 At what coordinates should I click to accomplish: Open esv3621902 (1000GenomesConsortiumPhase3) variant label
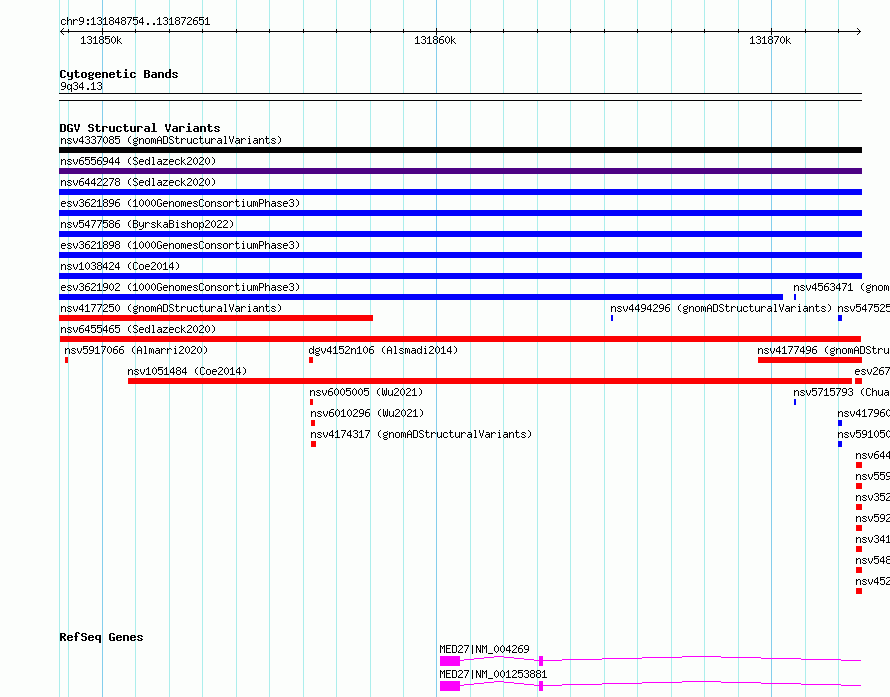coord(180,287)
